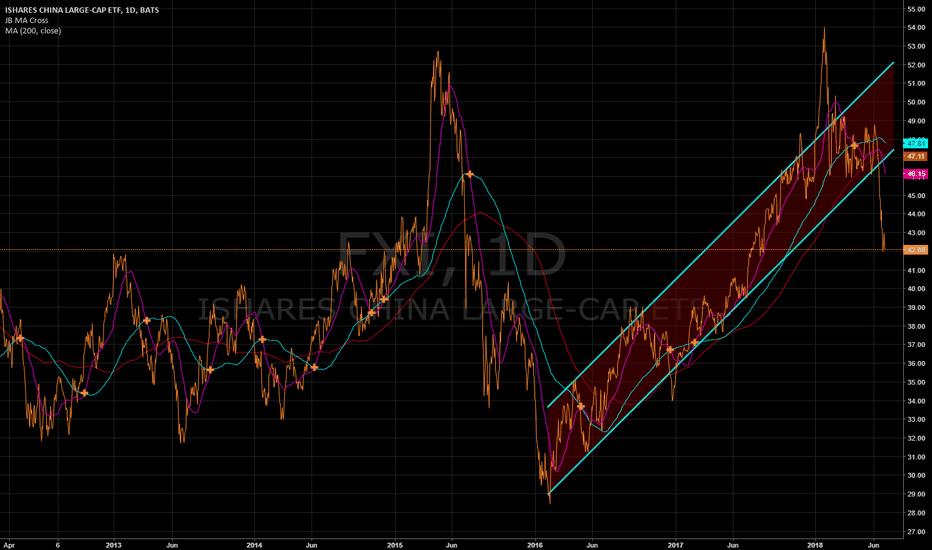Click the Jun label between 2015 and 2016
932x550 pixels.
pos(451,545)
